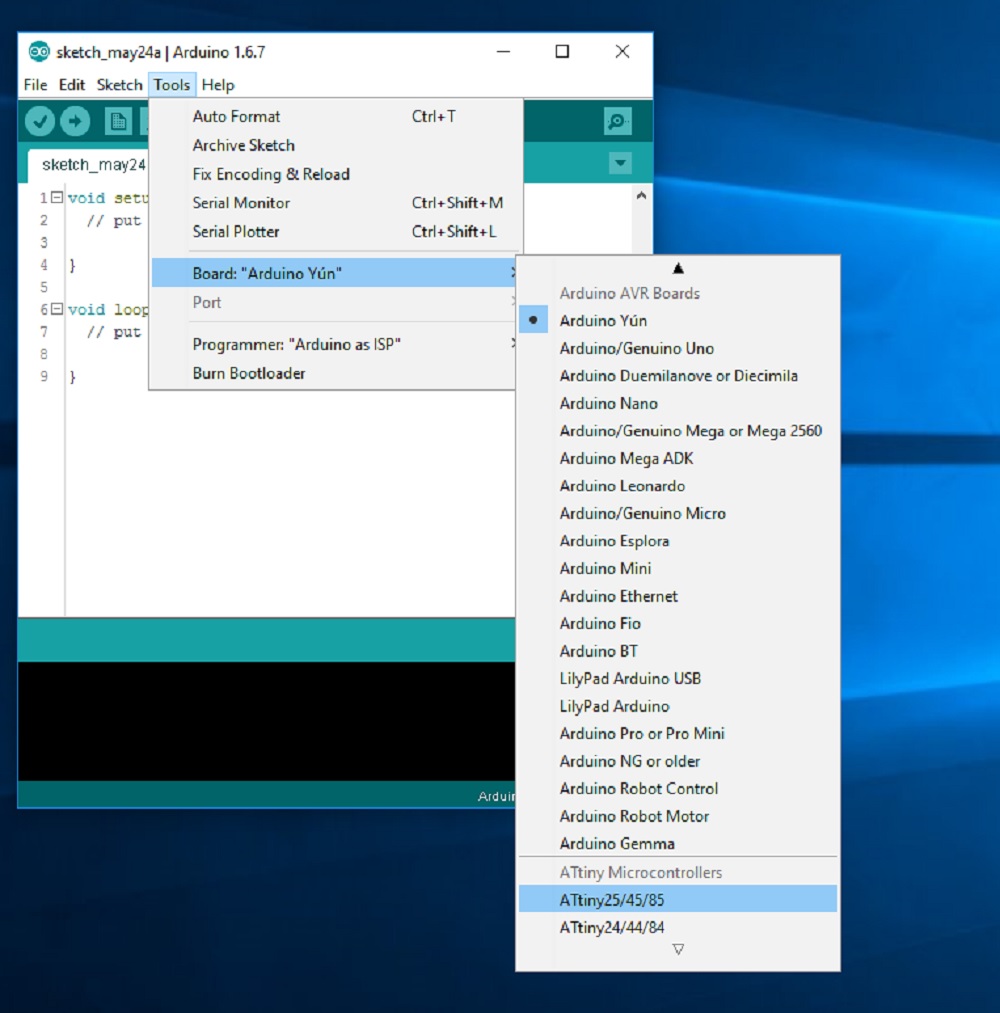This screenshot has height=1013, width=1000.
Task: Click line 8 in the code editor
Action: (291, 354)
